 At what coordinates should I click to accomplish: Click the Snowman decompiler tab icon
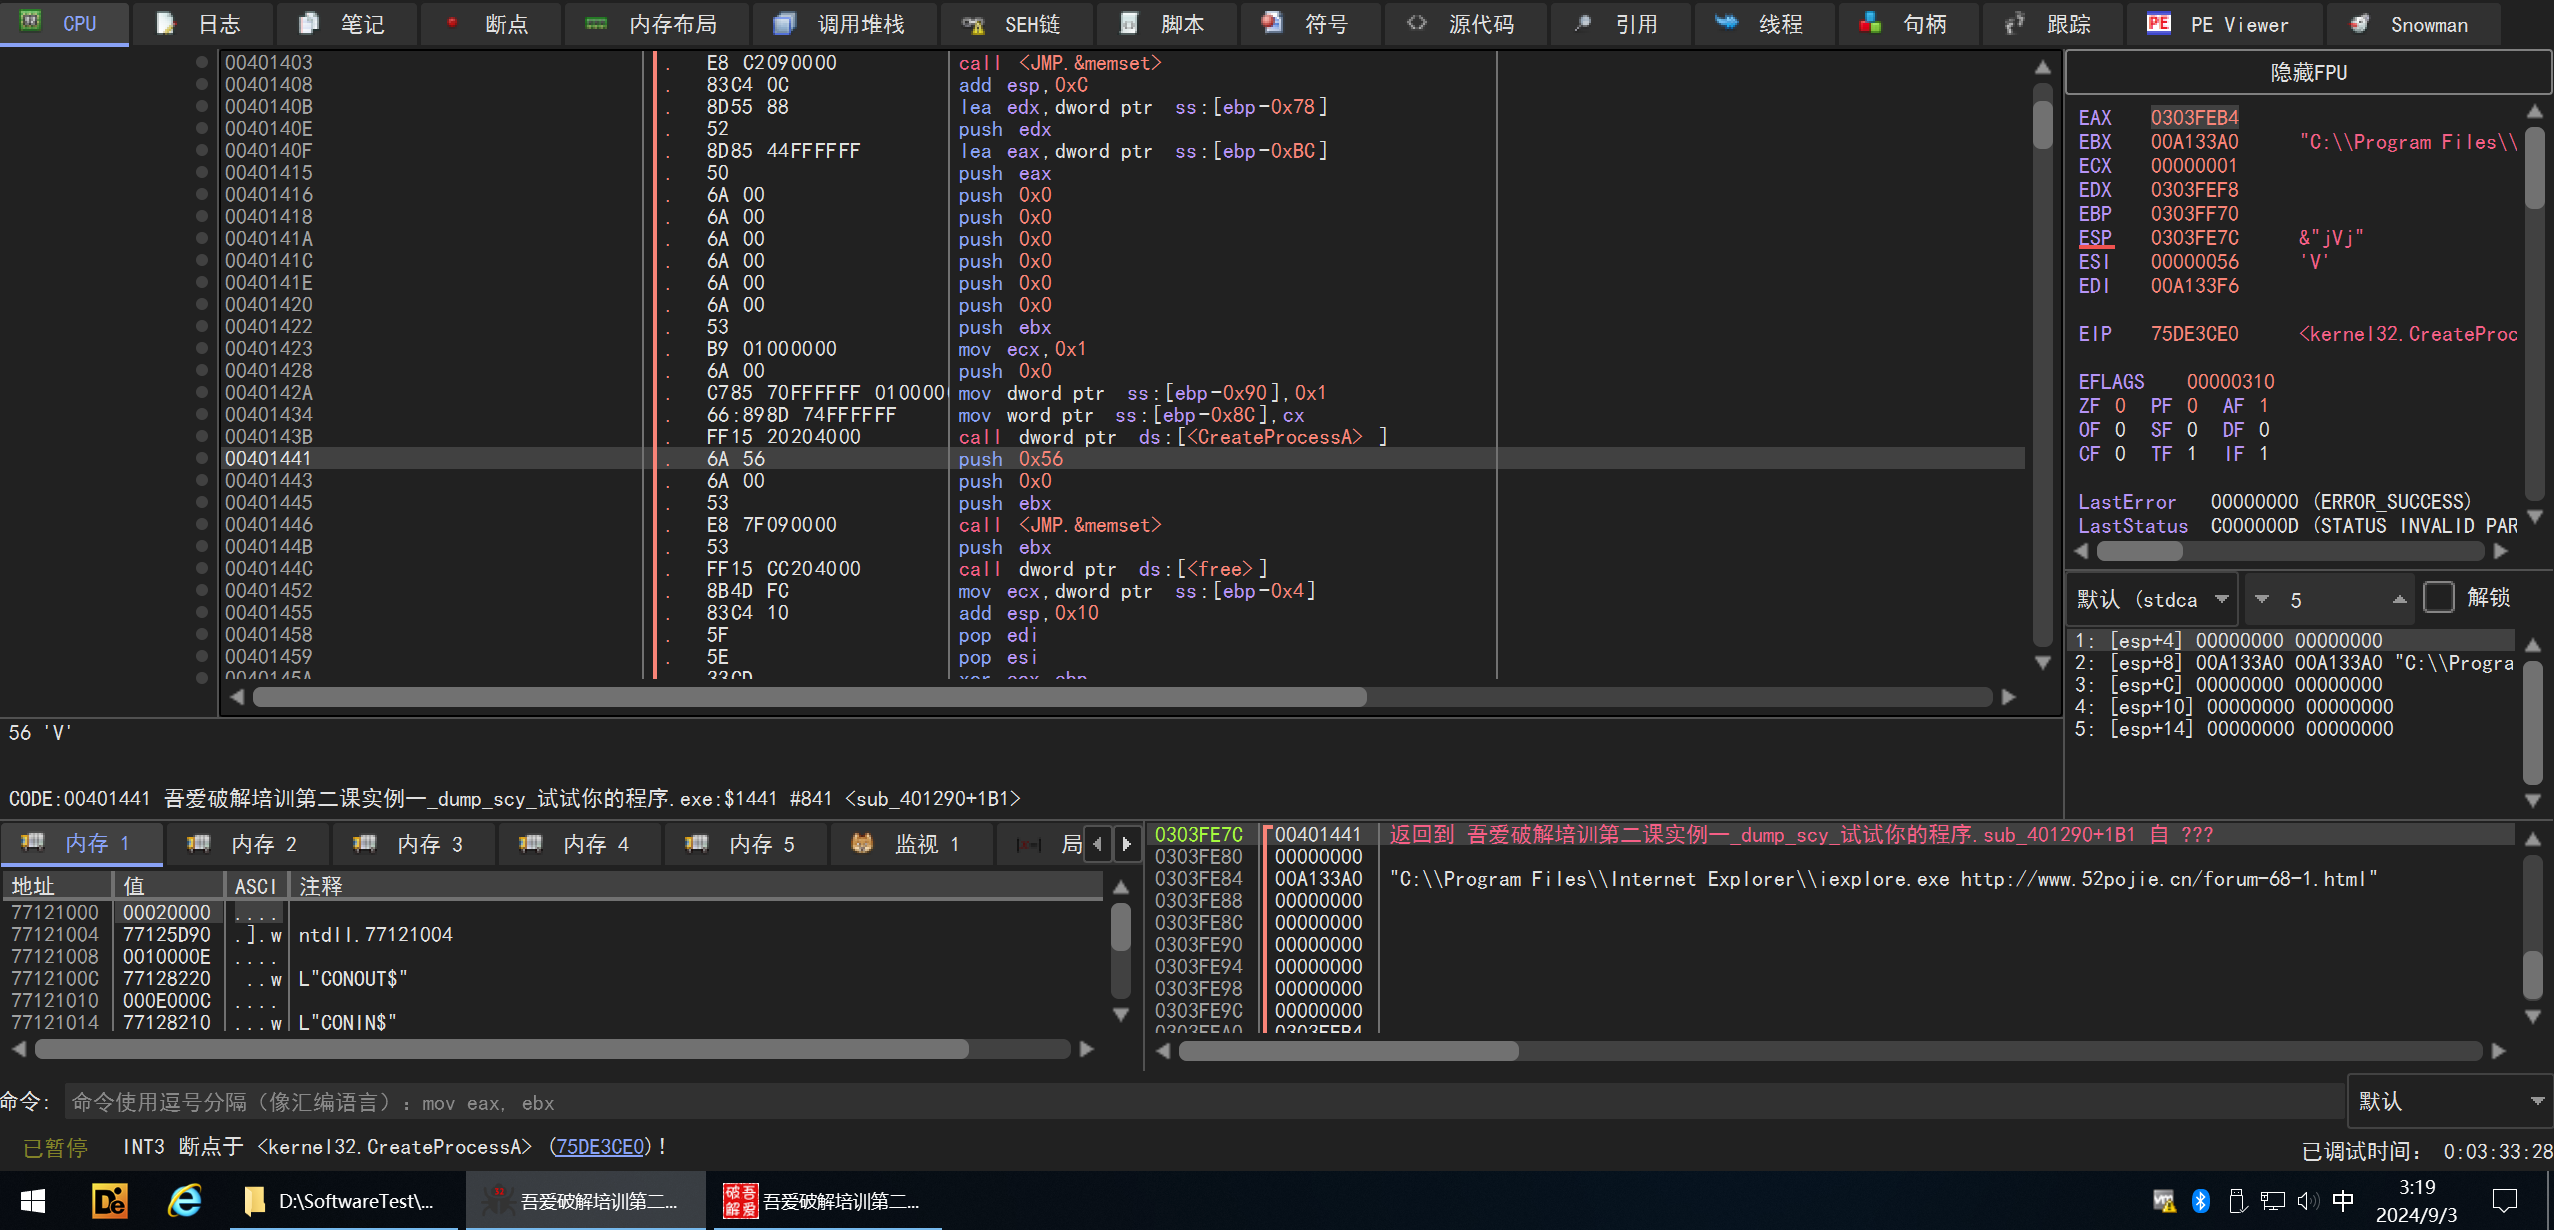point(2359,23)
